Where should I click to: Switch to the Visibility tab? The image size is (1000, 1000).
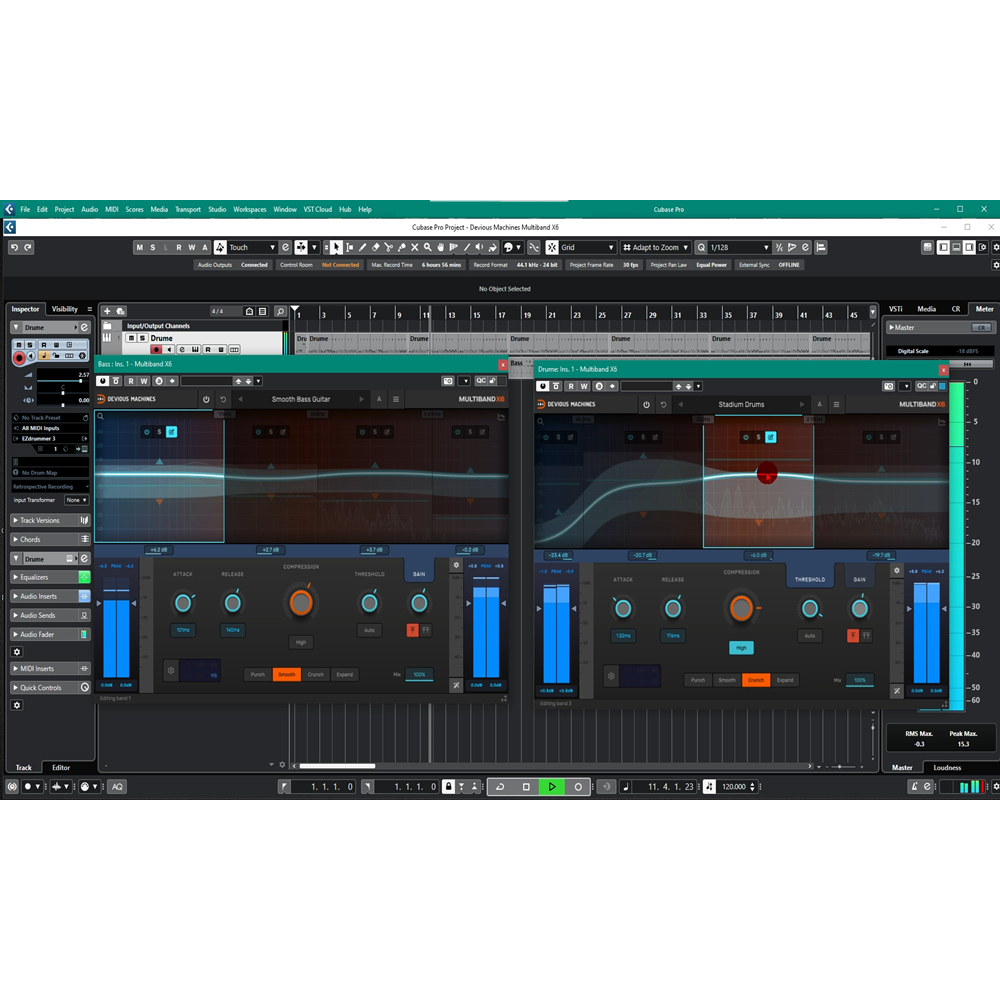tap(65, 309)
